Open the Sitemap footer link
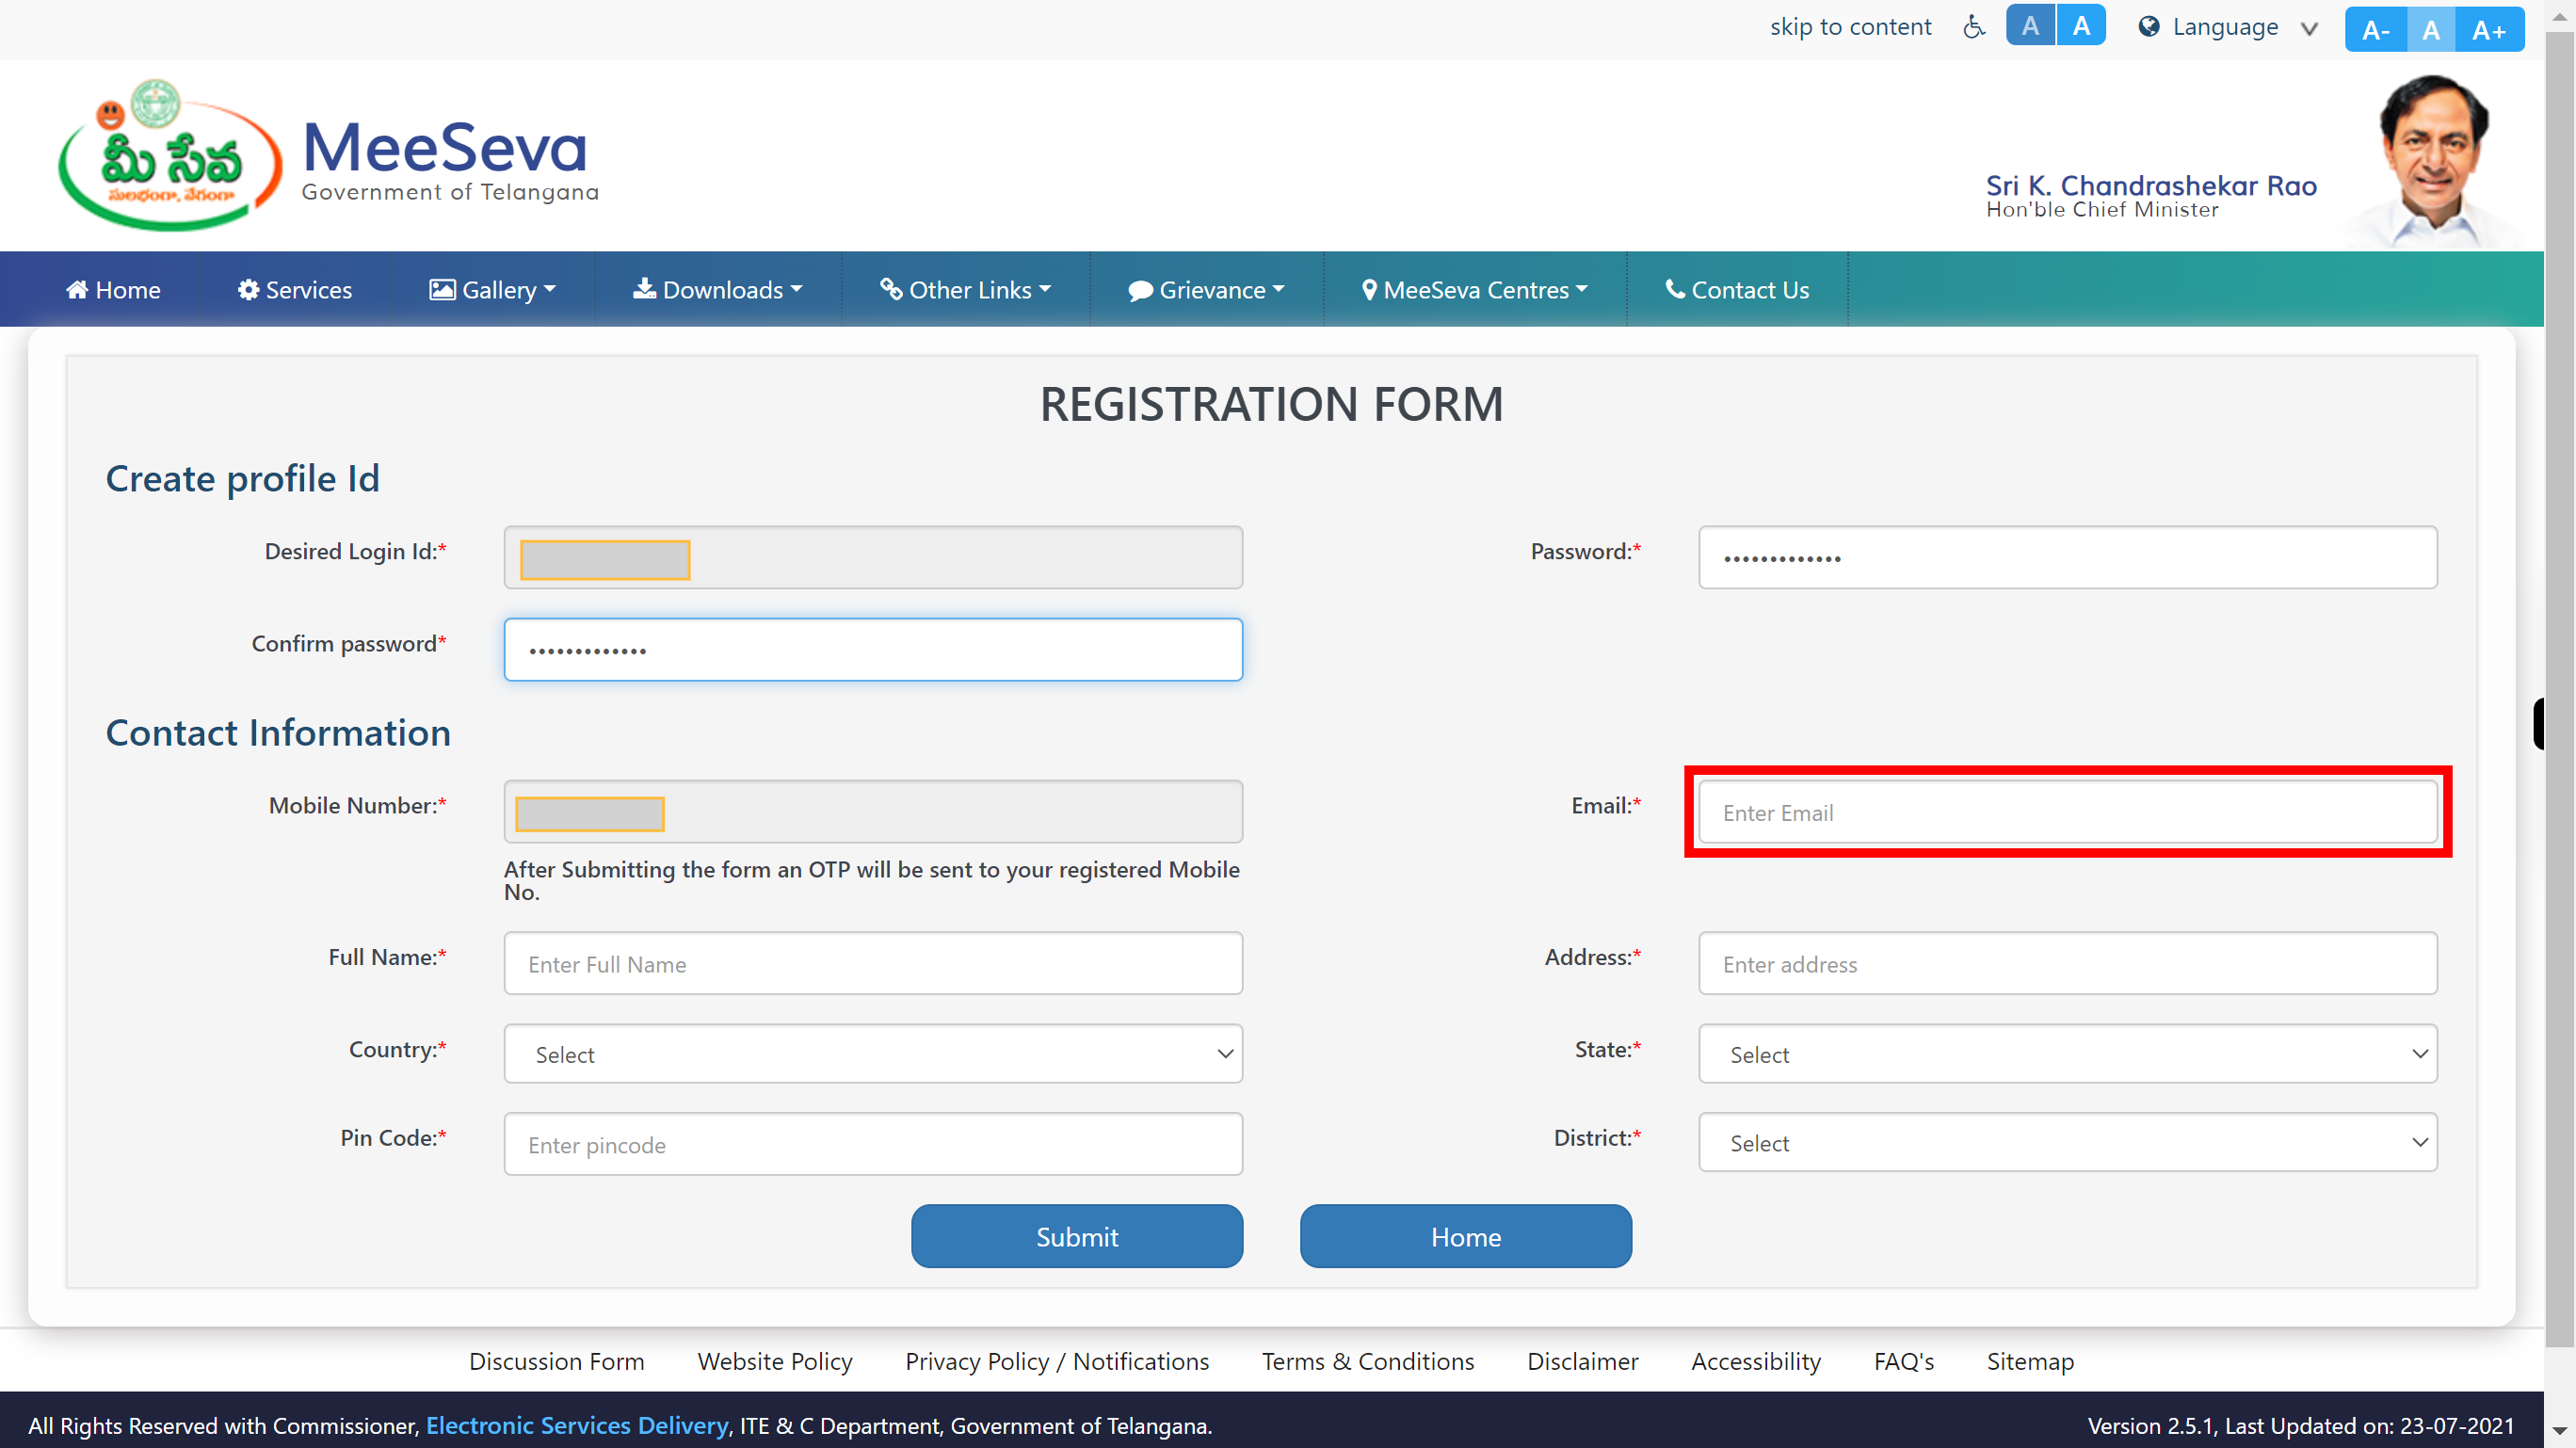 tap(2030, 1362)
